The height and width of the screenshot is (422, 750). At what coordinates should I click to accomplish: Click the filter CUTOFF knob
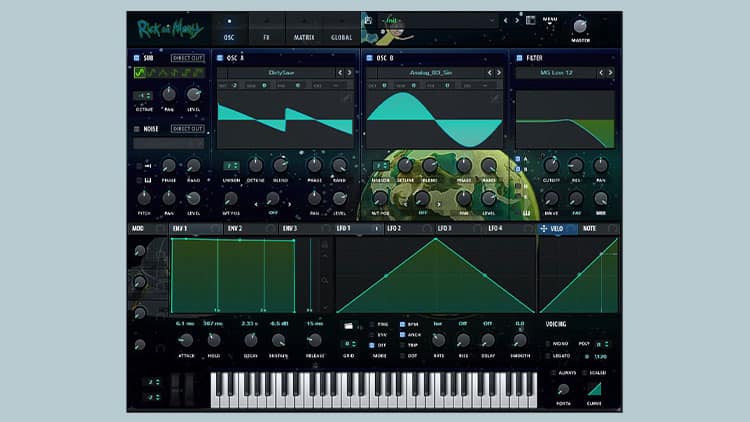tap(551, 166)
